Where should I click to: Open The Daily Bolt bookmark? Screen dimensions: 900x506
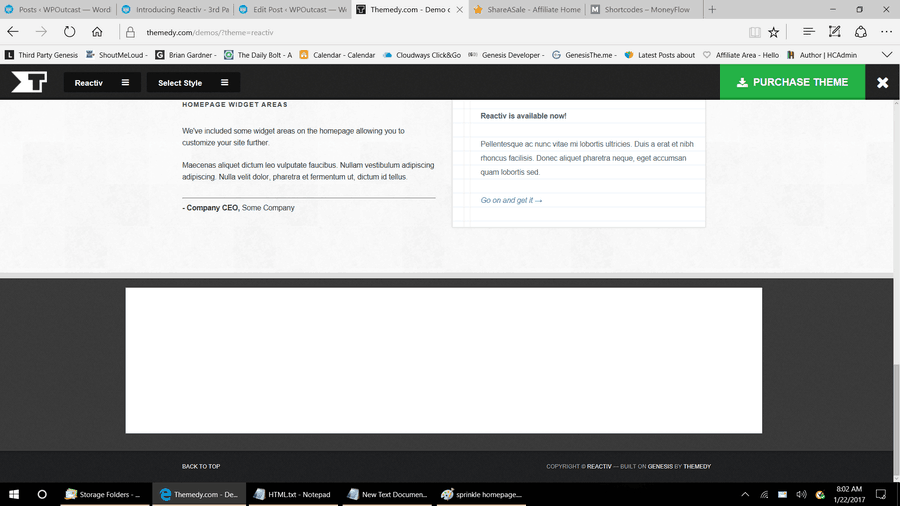(258, 55)
